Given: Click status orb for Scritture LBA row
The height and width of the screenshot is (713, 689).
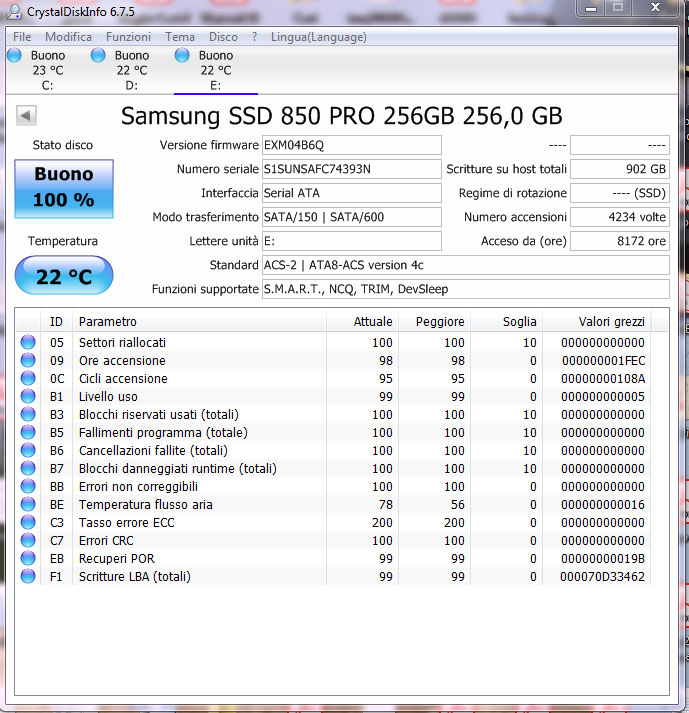Looking at the screenshot, I should [28, 576].
